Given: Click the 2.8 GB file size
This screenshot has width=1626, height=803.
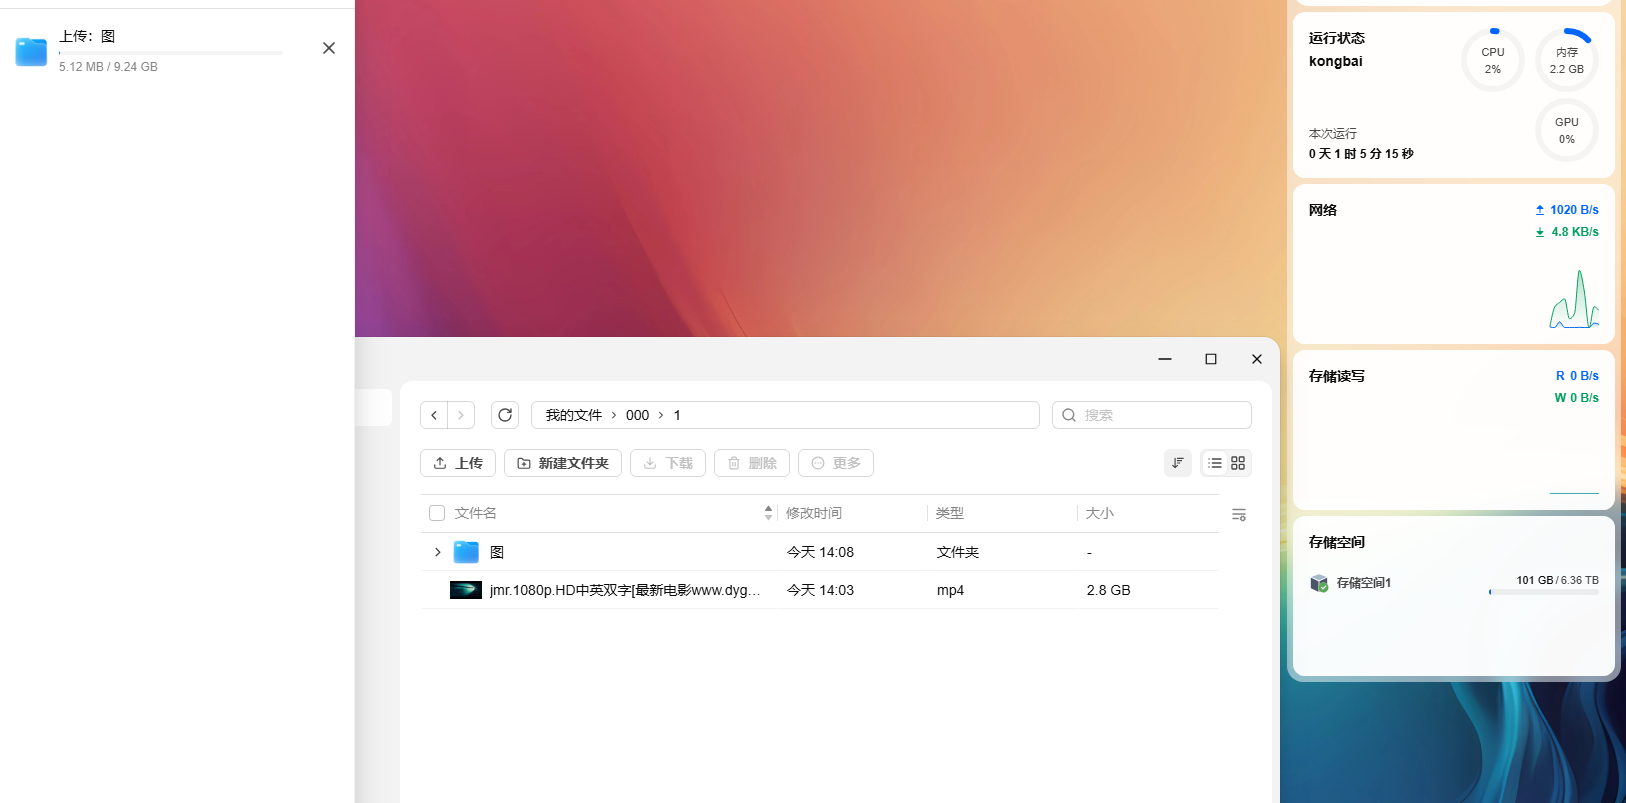Looking at the screenshot, I should [1108, 590].
